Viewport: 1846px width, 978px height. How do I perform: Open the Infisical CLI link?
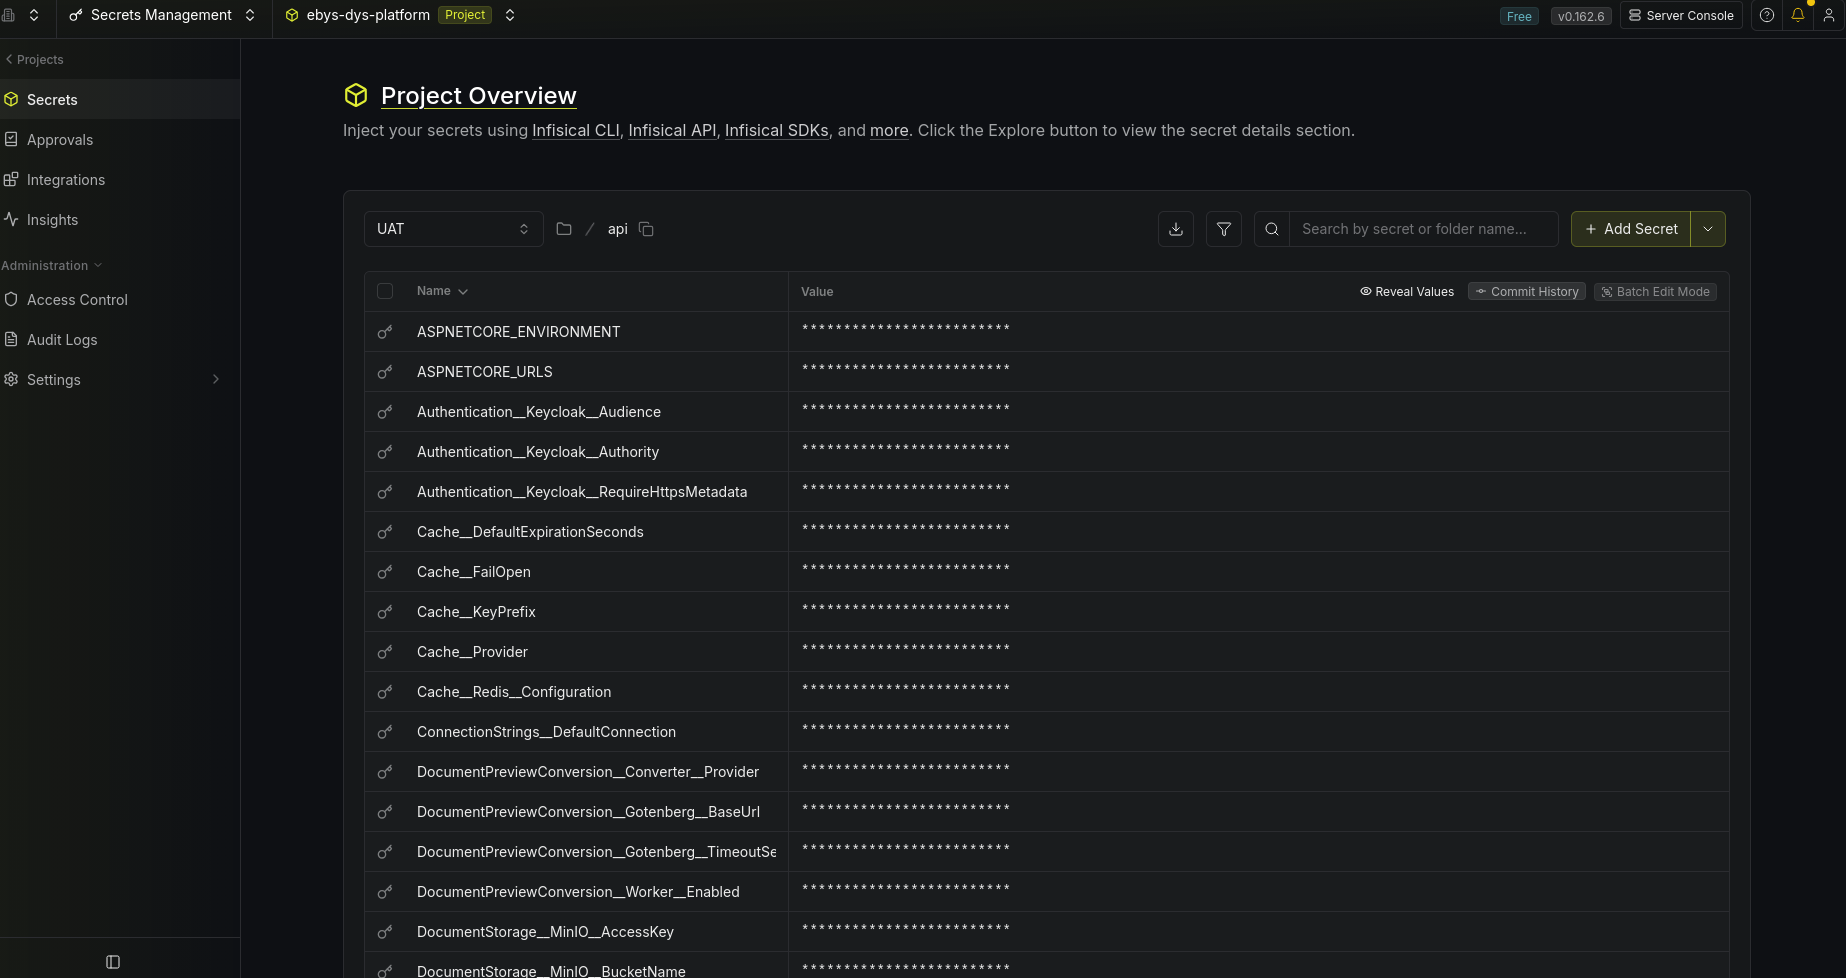point(576,130)
